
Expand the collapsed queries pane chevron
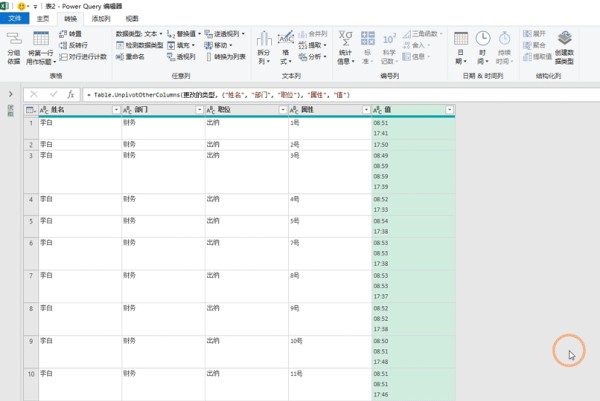click(x=11, y=94)
